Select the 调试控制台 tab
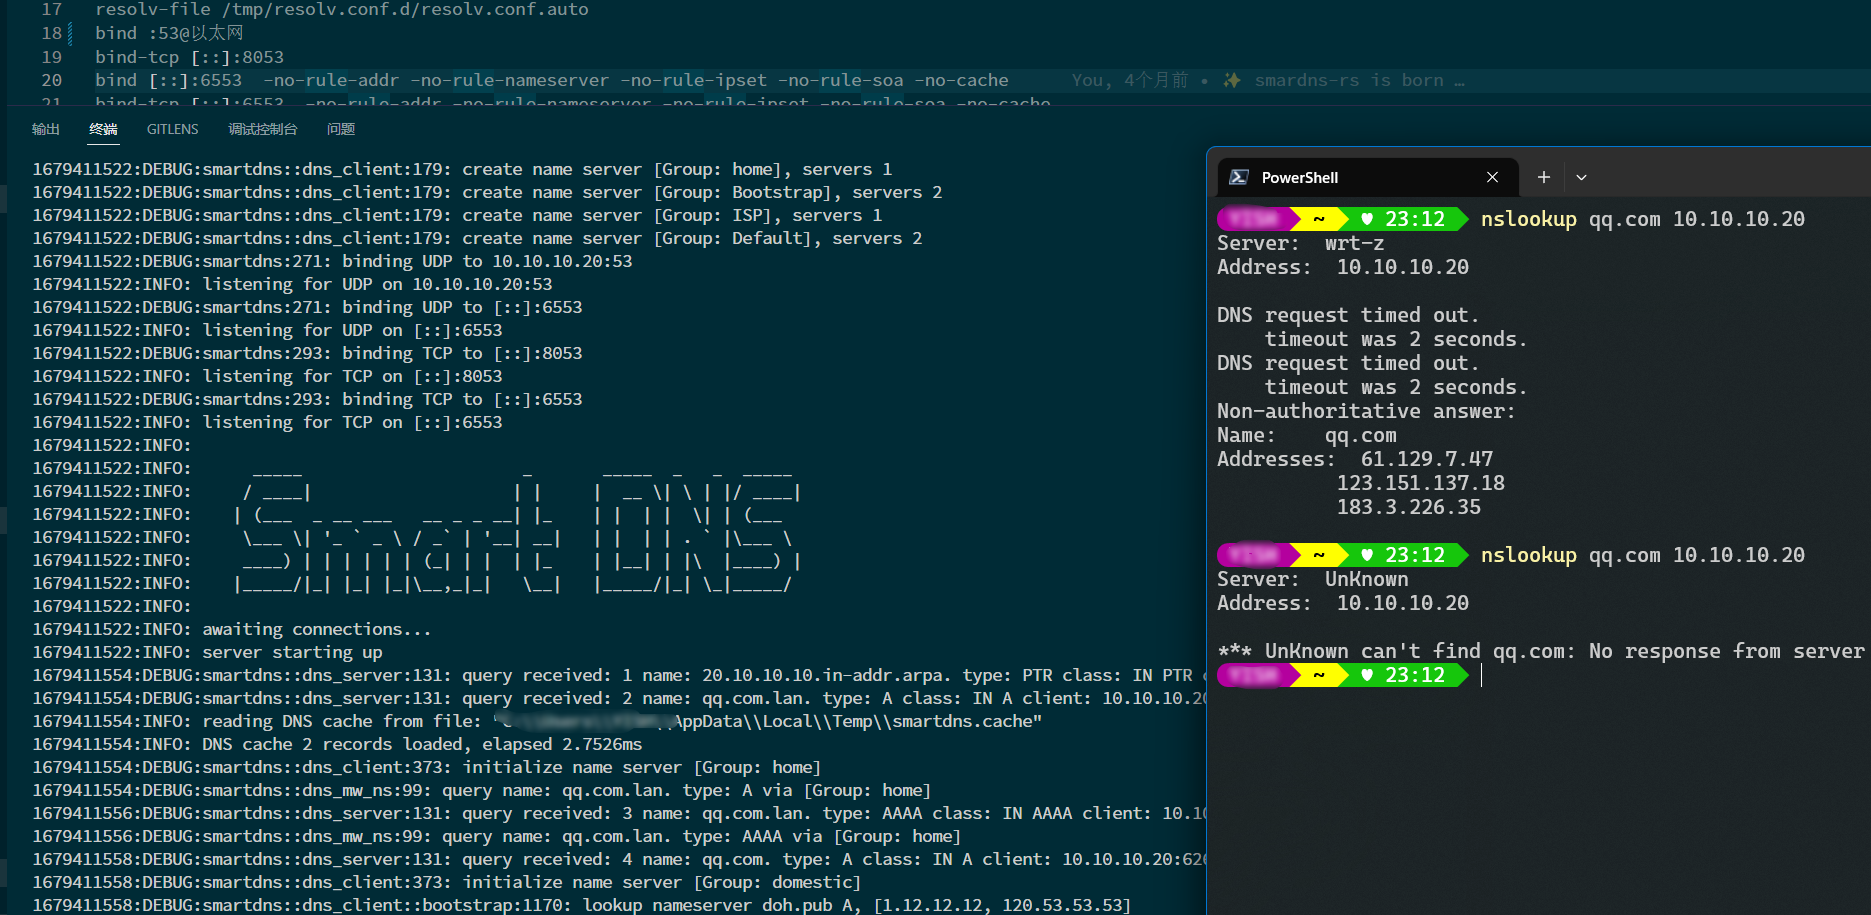The width and height of the screenshot is (1871, 915). 262,129
